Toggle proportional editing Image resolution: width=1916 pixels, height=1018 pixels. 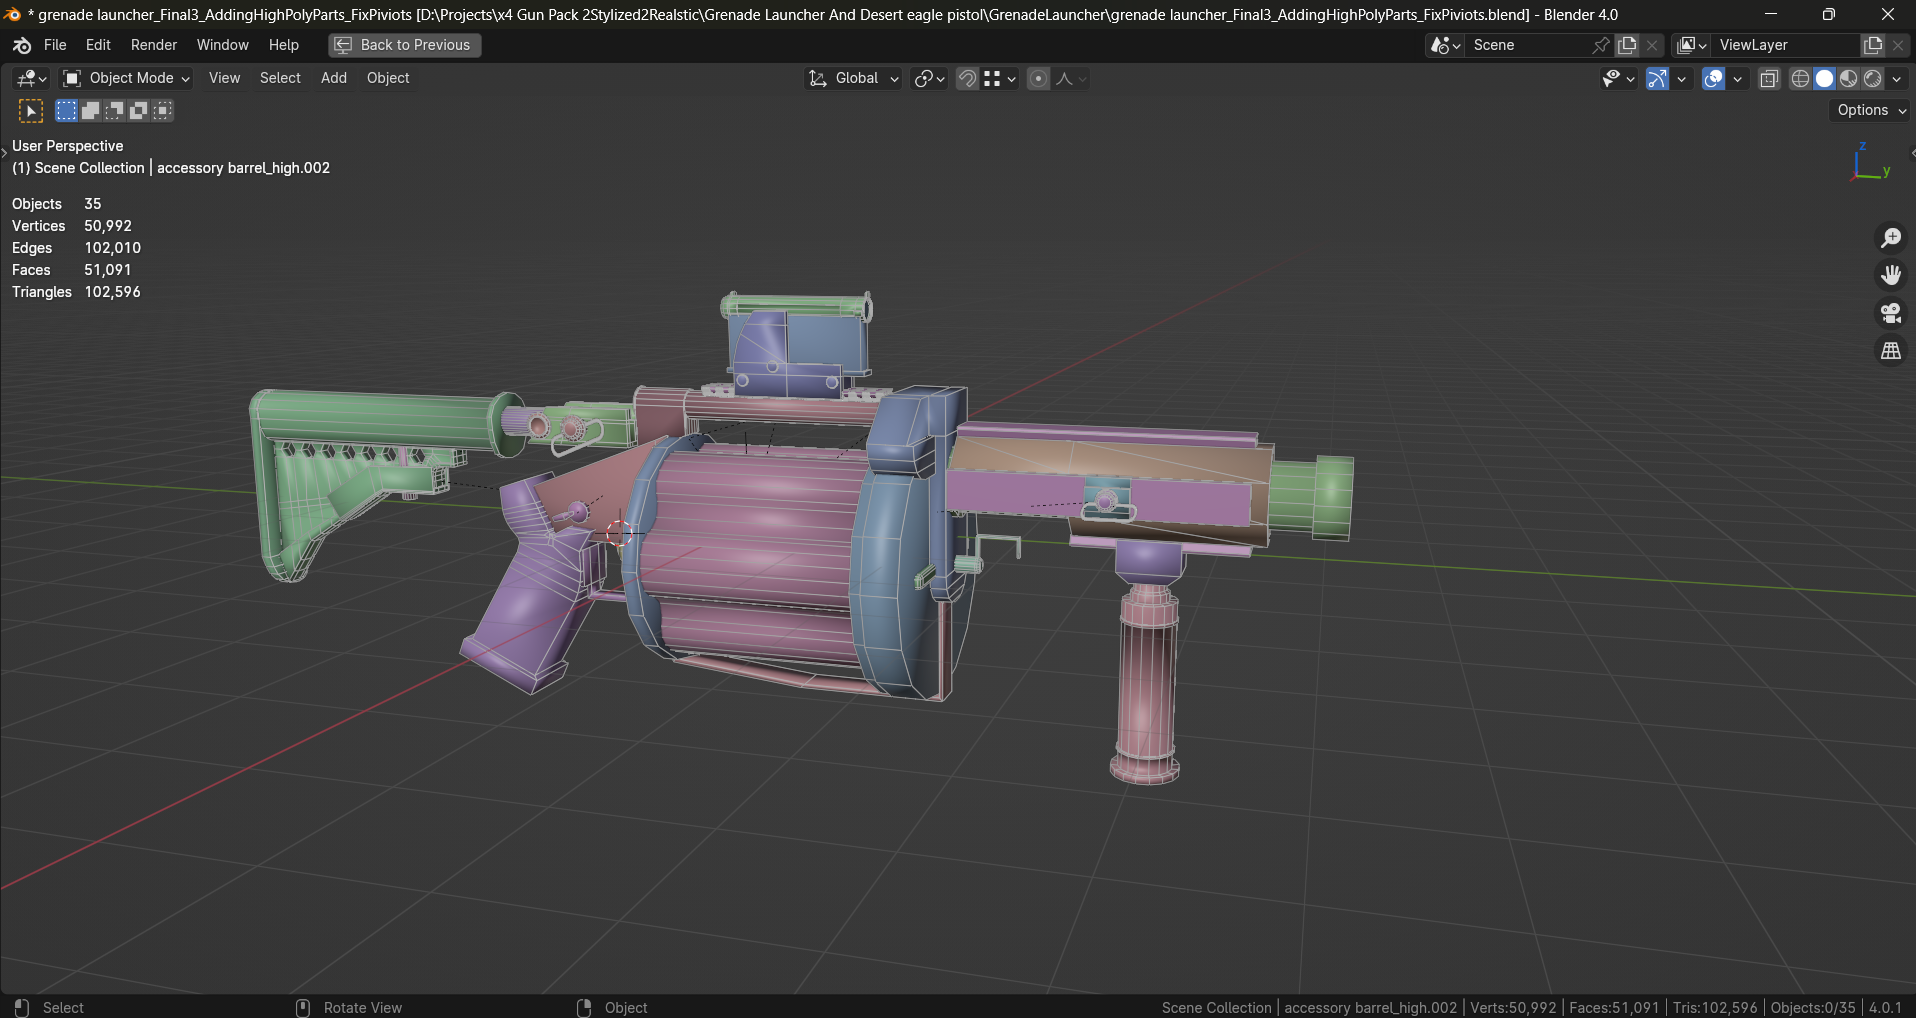[1039, 79]
